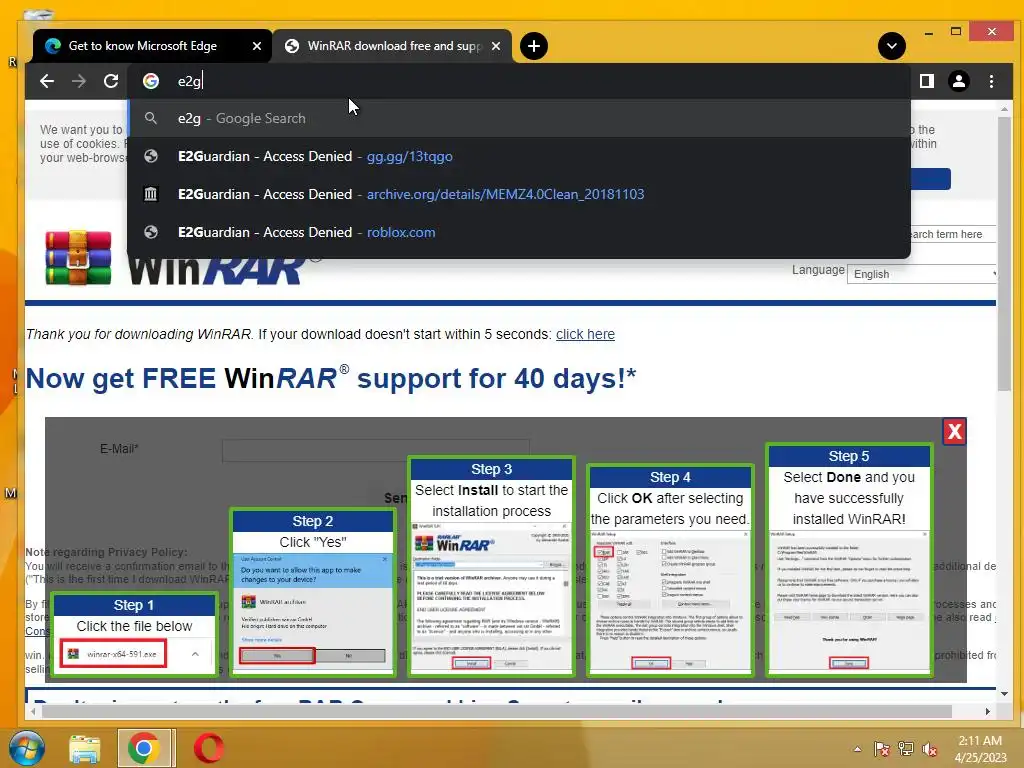Click the search magnifier icon in the suggestions
This screenshot has height=768, width=1024.
[151, 118]
